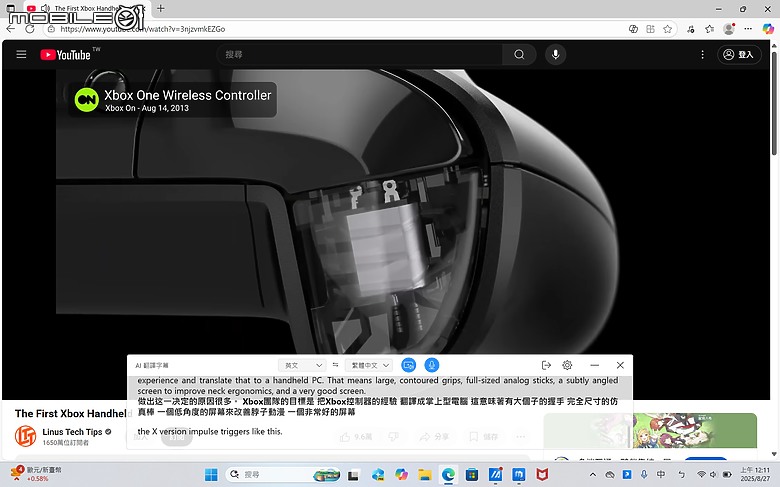Open the Xbox One Wireless Controller title card
The width and height of the screenshot is (780, 487).
(x=172, y=99)
